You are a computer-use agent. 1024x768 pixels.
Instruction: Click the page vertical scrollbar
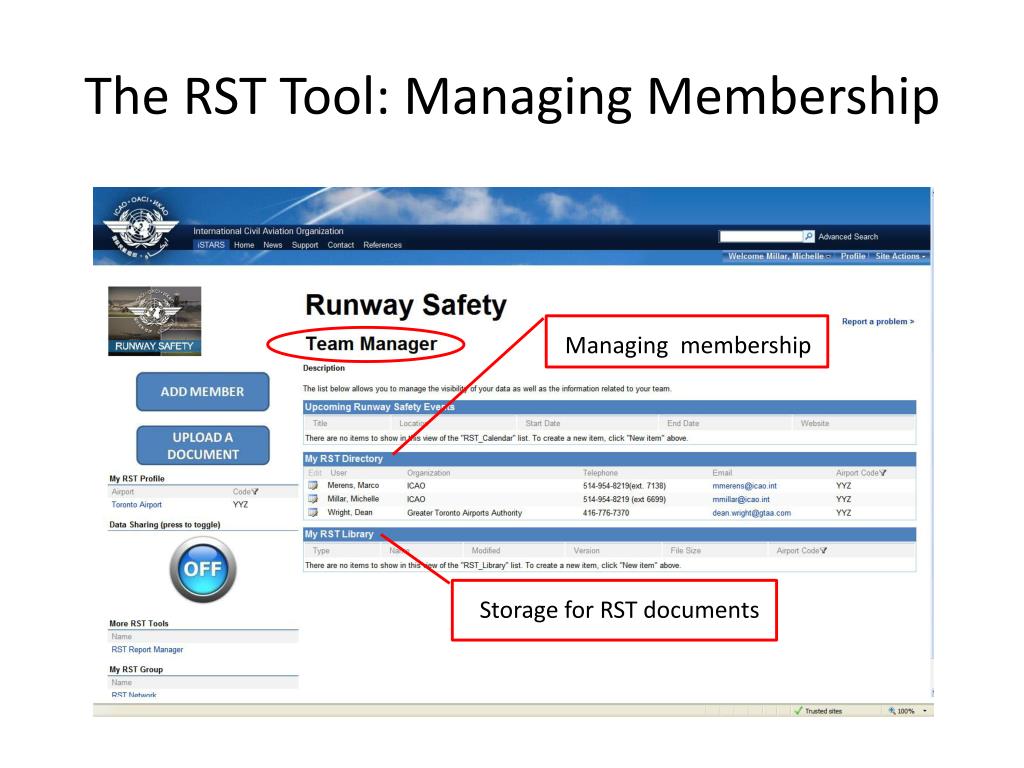click(x=932, y=444)
